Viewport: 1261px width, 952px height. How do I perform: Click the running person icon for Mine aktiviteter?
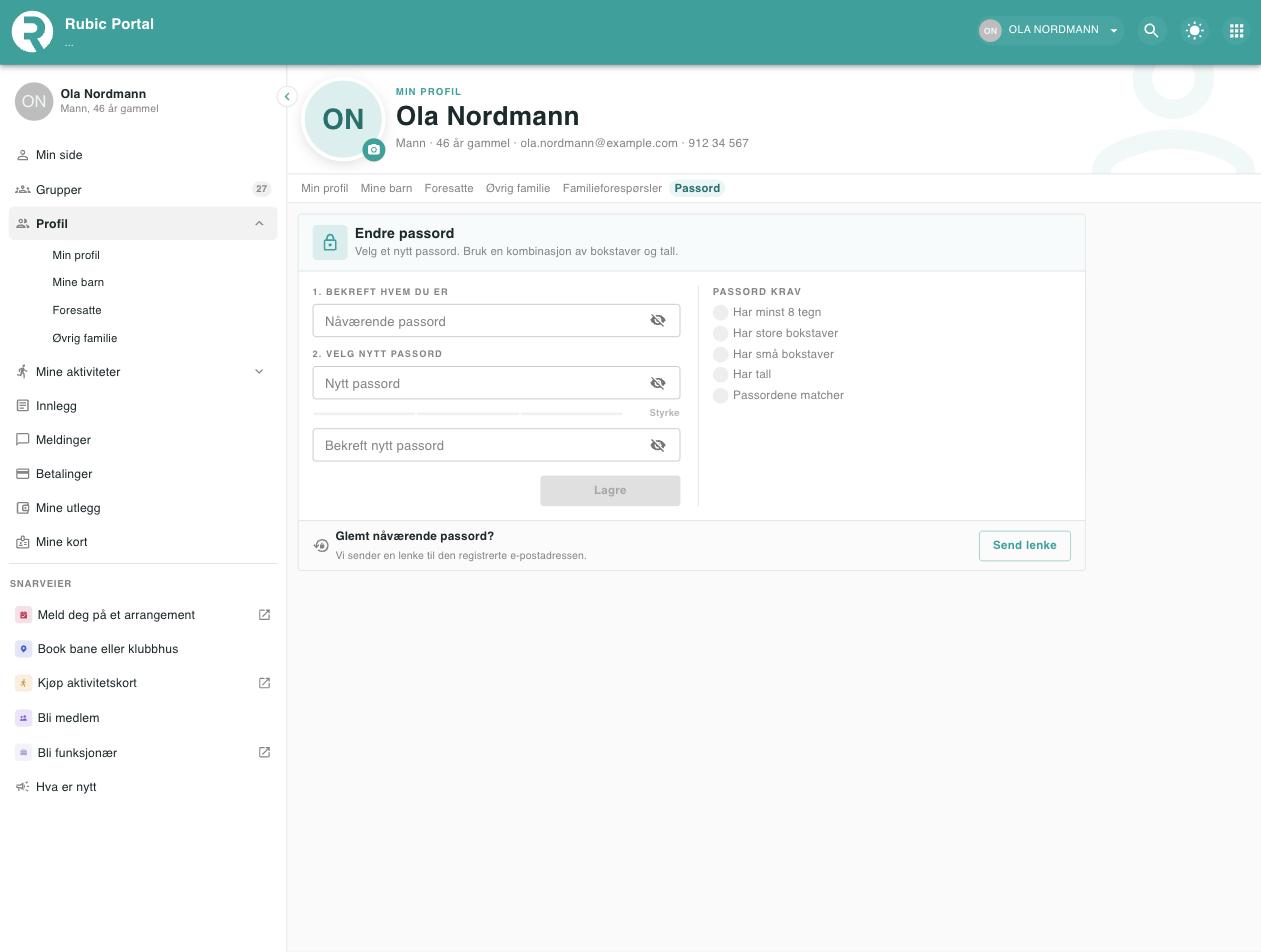[23, 372]
